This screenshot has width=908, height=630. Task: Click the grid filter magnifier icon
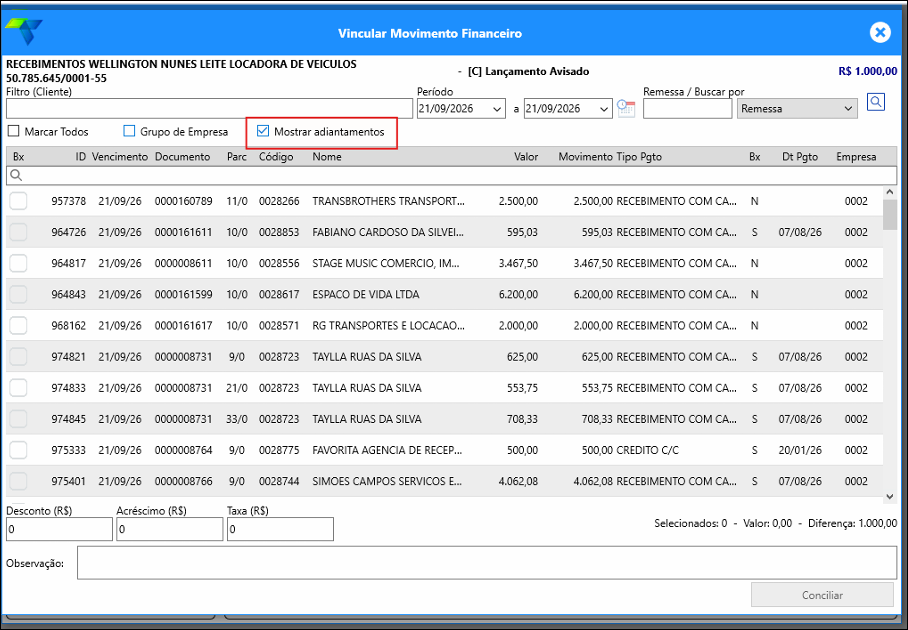(x=16, y=175)
